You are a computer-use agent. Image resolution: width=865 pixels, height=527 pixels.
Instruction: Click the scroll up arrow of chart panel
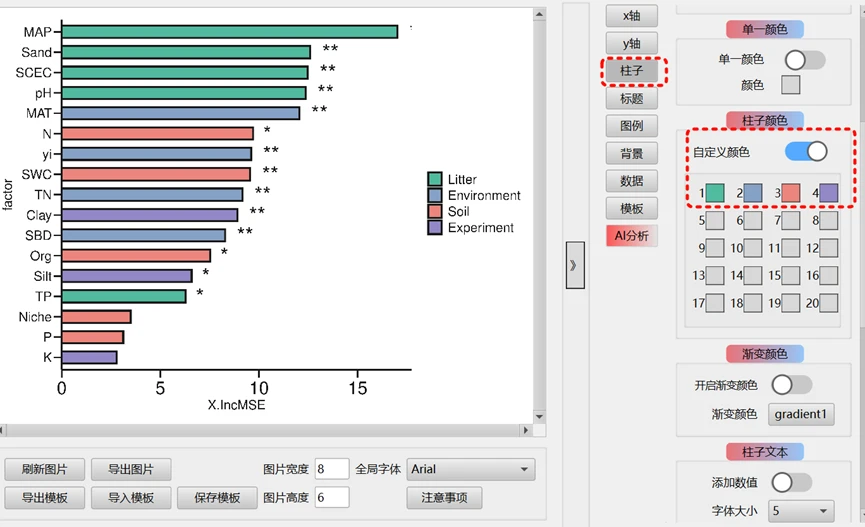pos(540,14)
